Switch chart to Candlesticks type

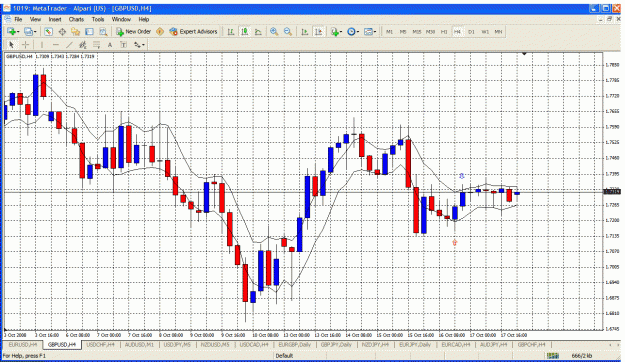click(245, 32)
